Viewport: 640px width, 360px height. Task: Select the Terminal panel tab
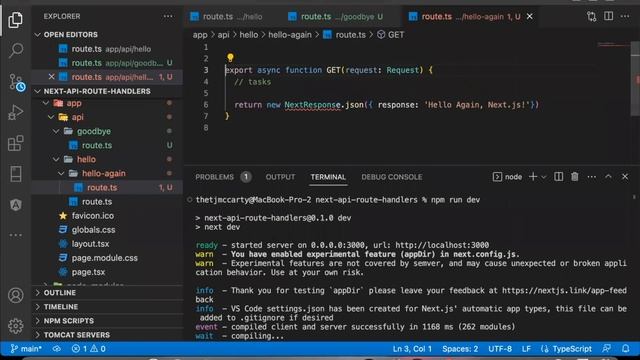[x=328, y=177]
